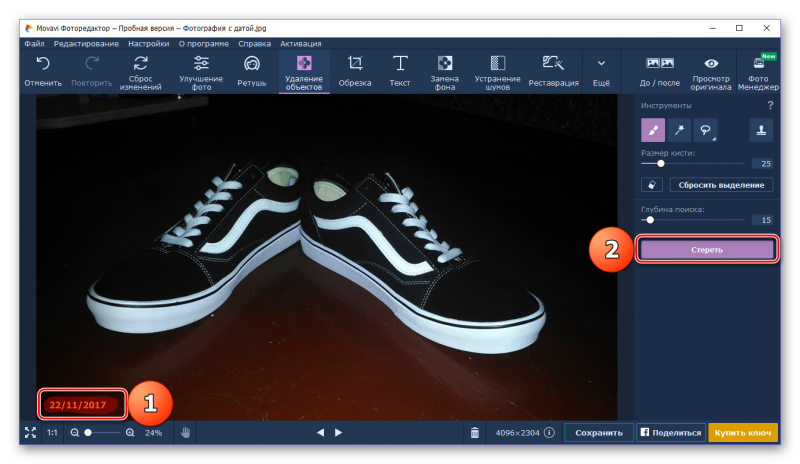Select the brush selection tool
800x464 pixels.
(x=652, y=129)
